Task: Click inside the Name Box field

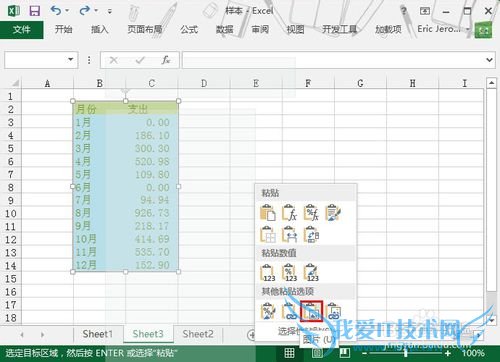Action: (x=35, y=60)
